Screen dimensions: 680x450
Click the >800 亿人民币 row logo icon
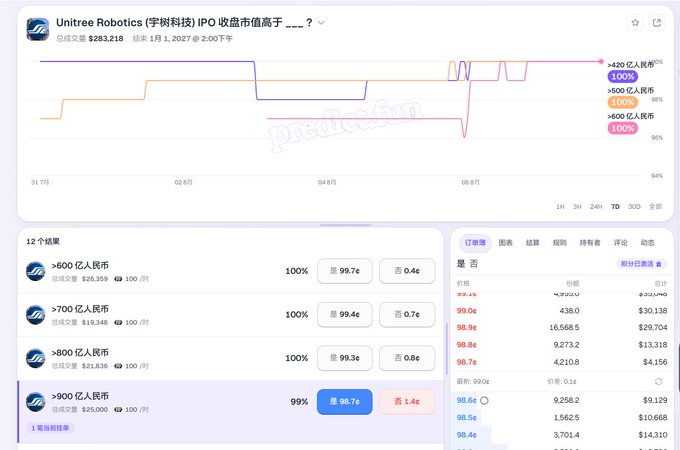click(36, 359)
